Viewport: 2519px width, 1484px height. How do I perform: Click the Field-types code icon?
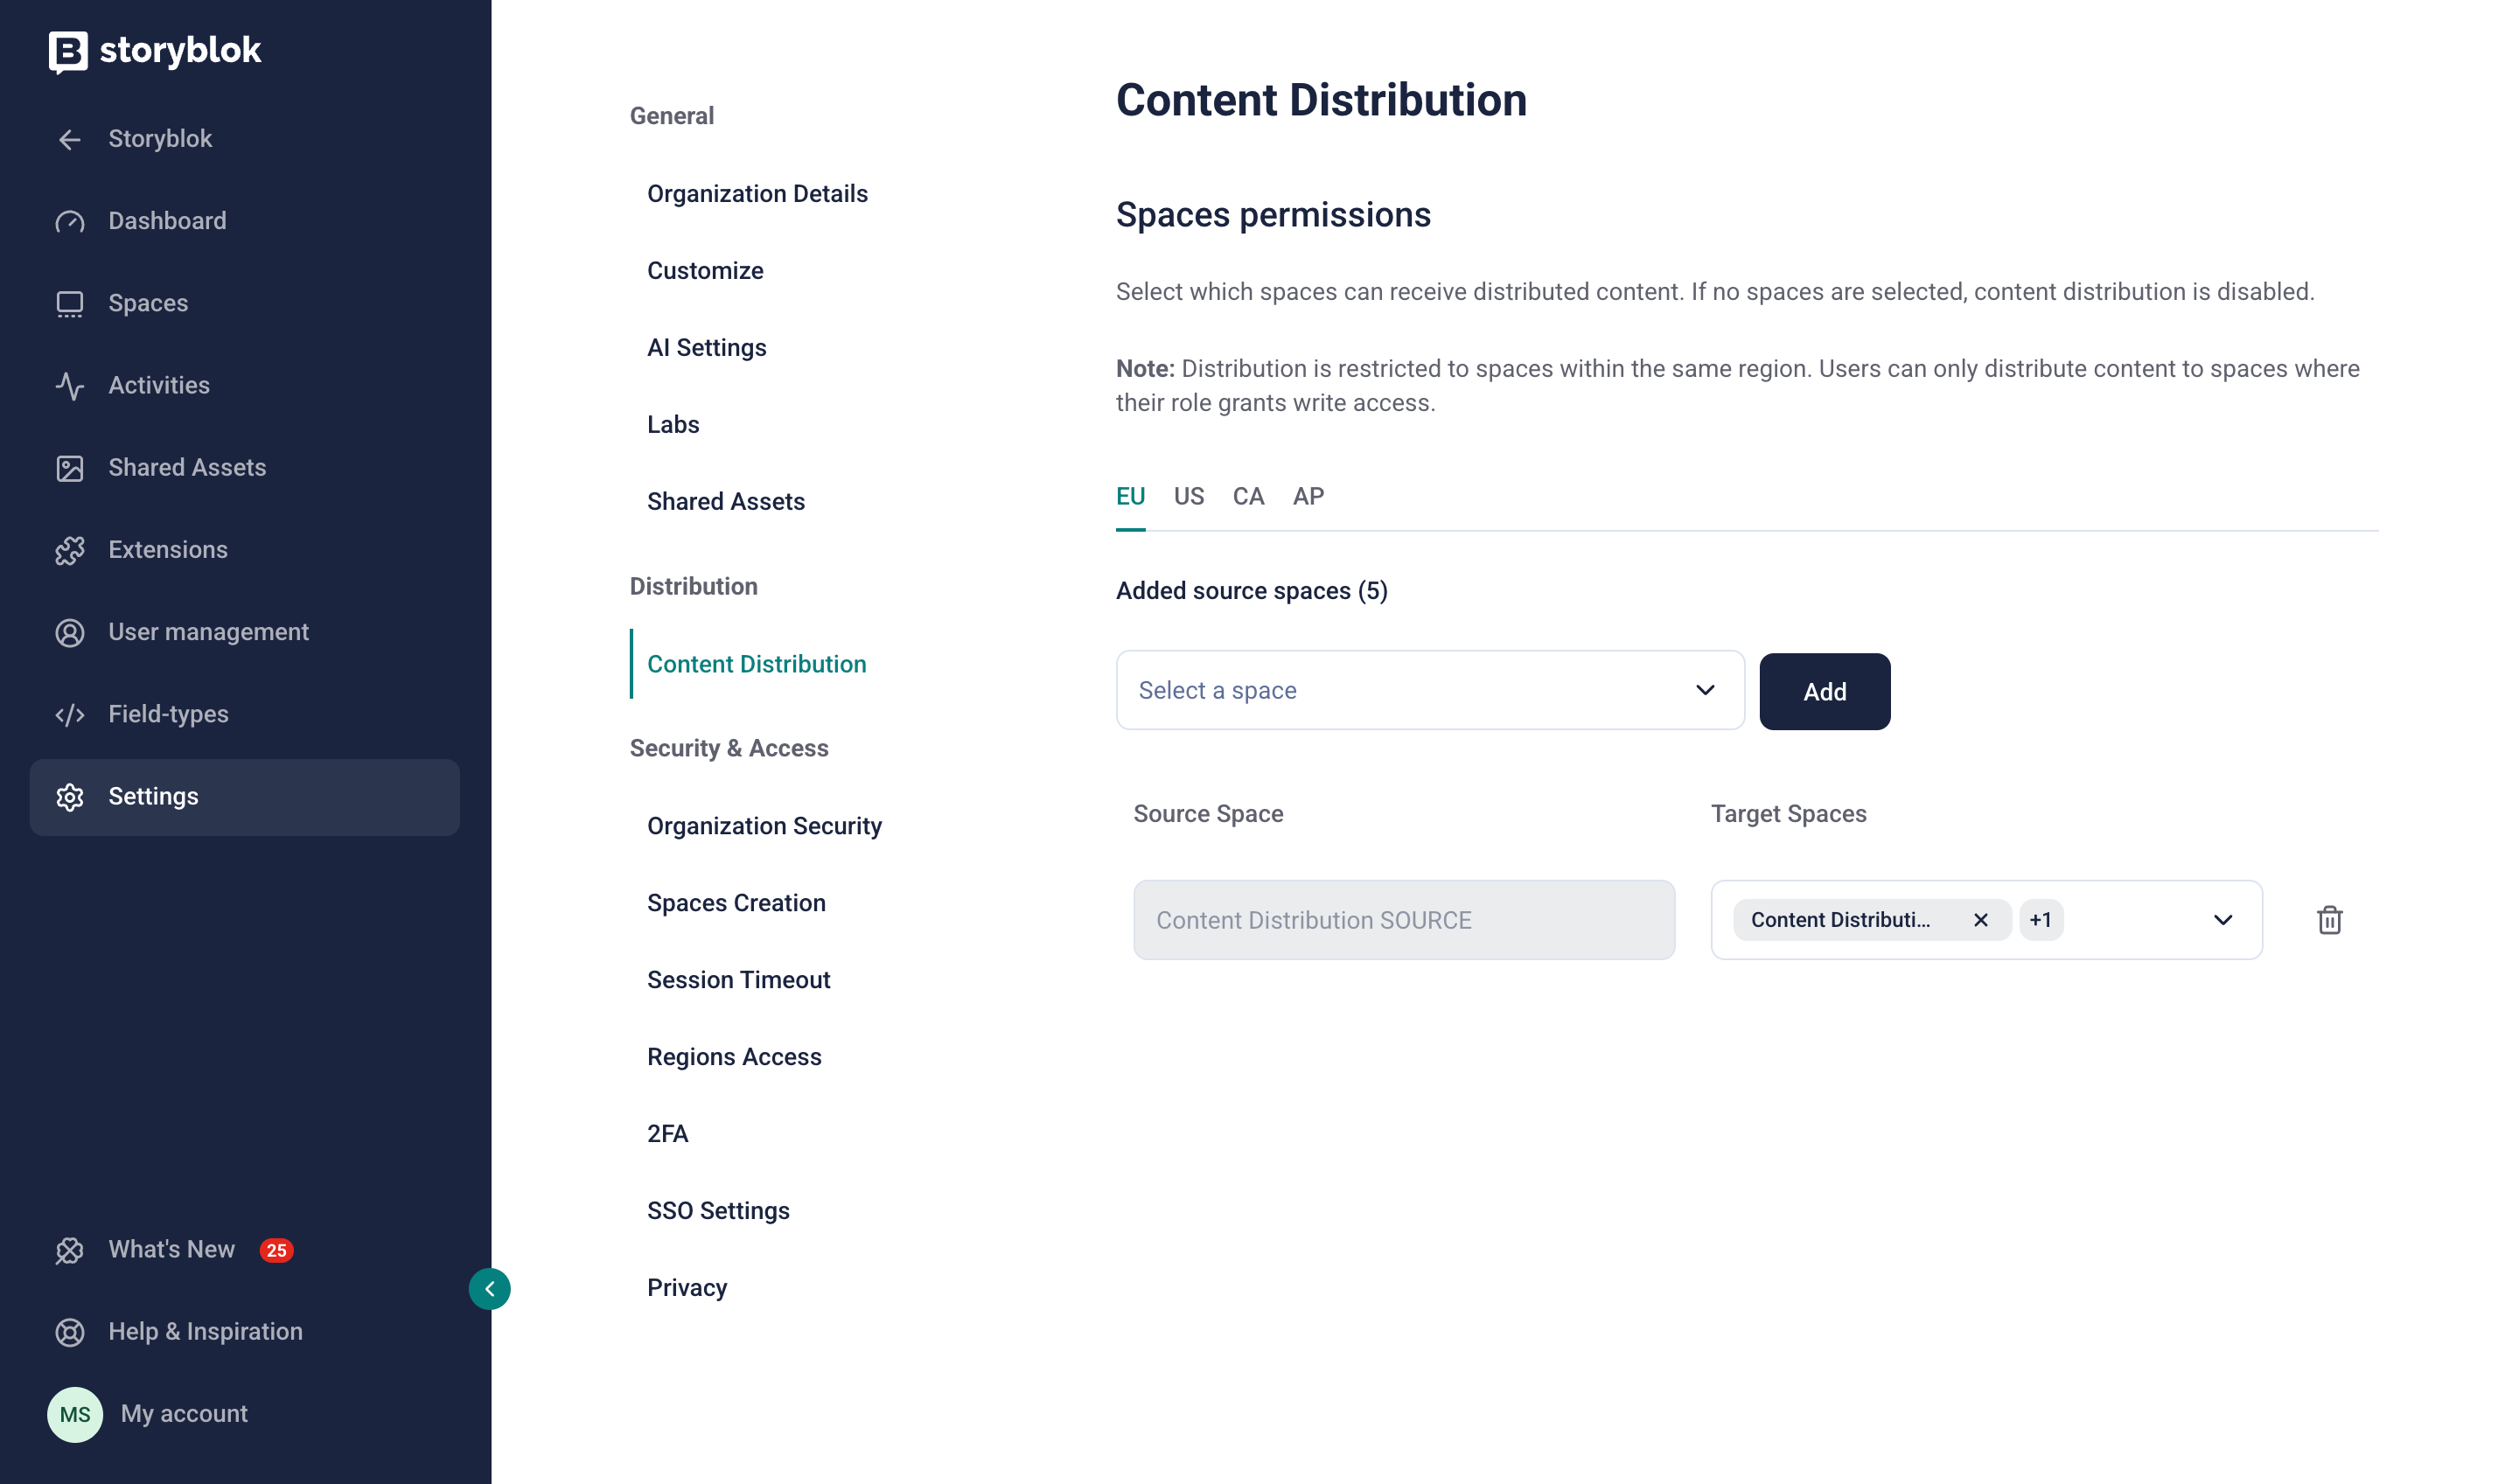[x=70, y=715]
